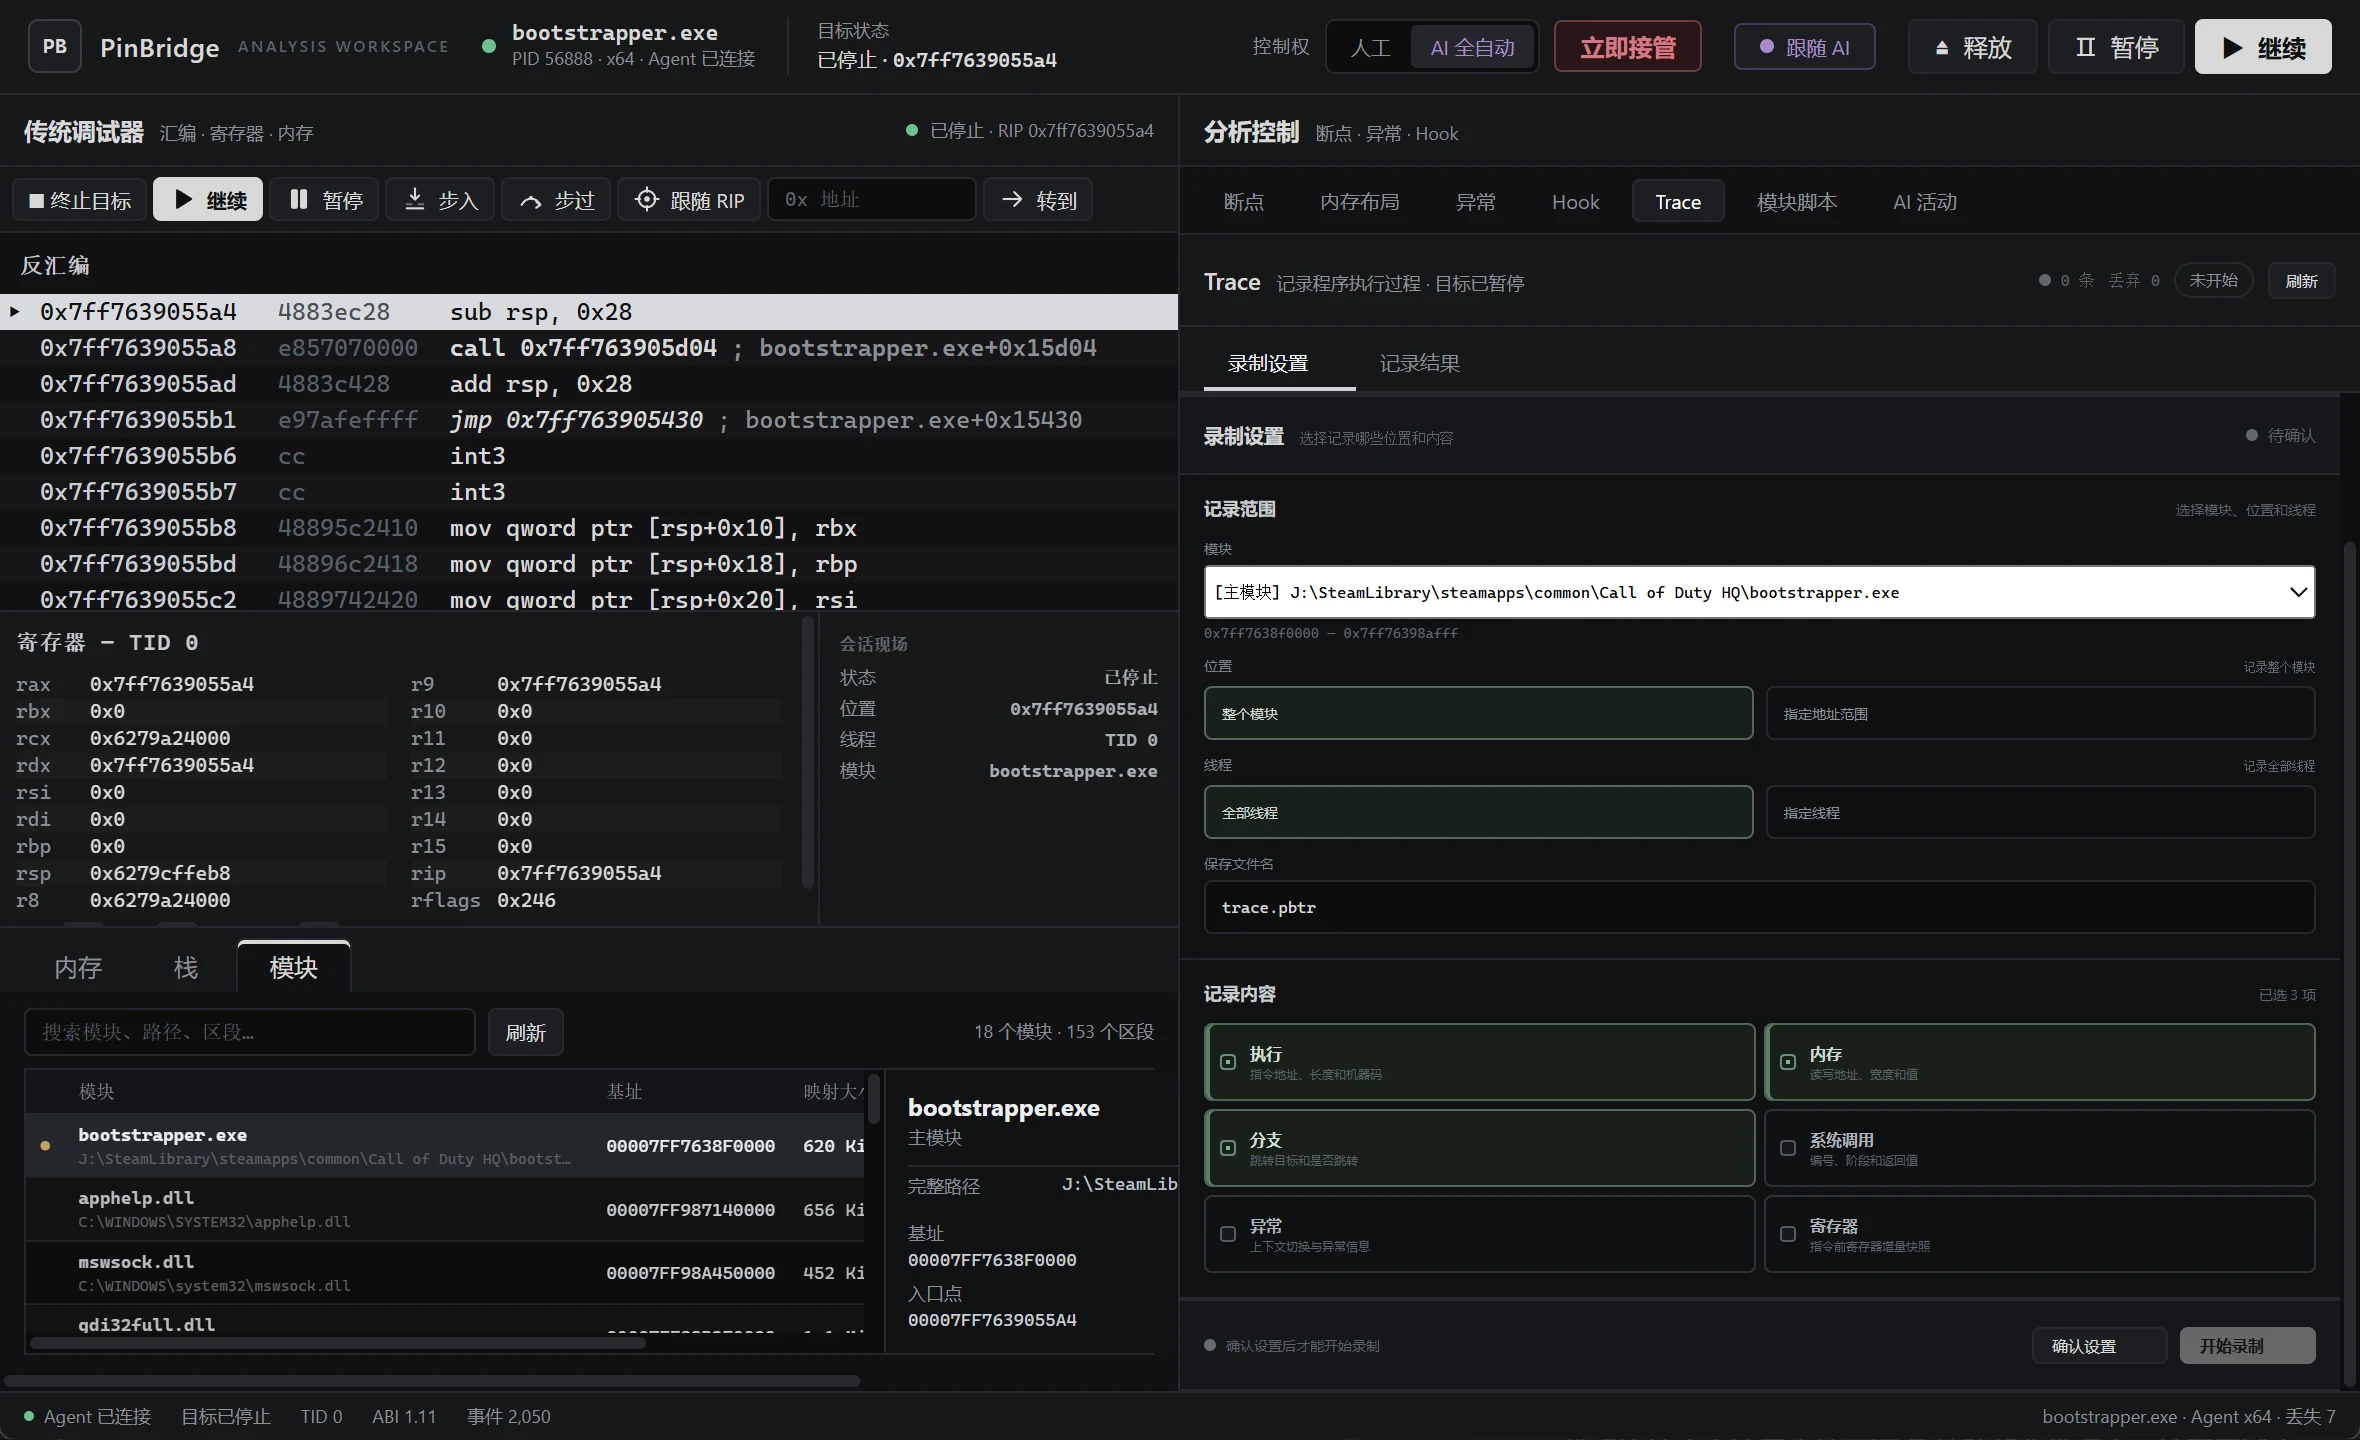
Task: Toggle the 内存 record content checkbox
Action: 1788,1062
